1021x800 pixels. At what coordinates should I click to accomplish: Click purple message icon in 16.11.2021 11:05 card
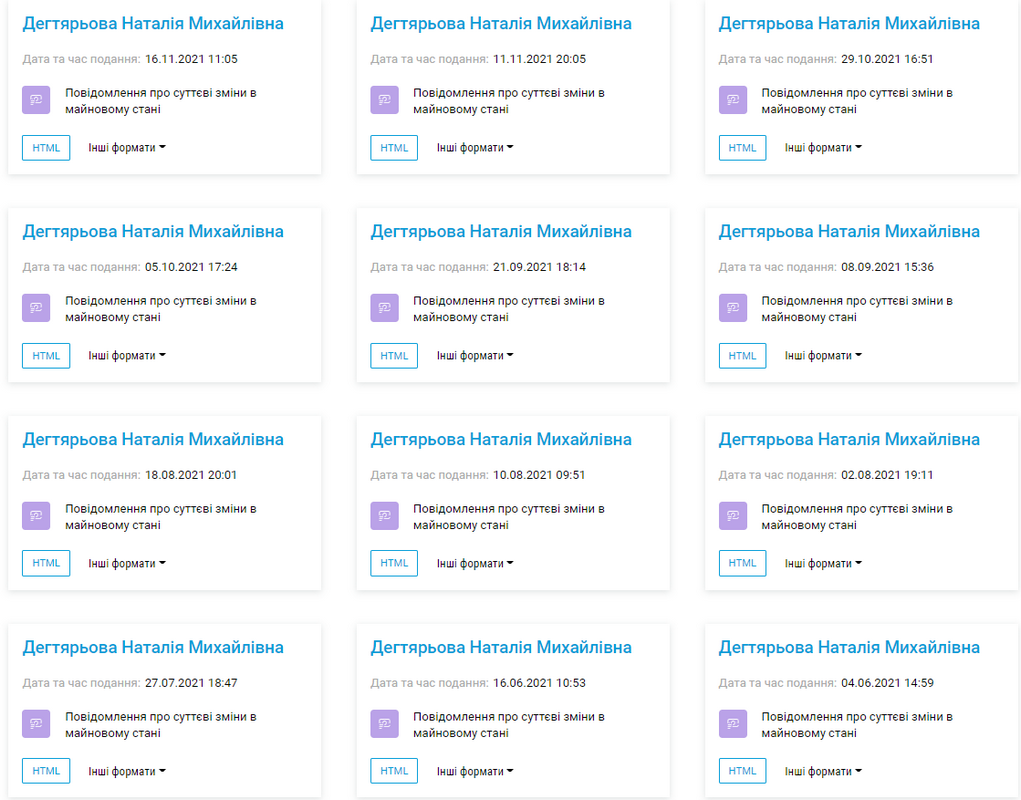36,100
